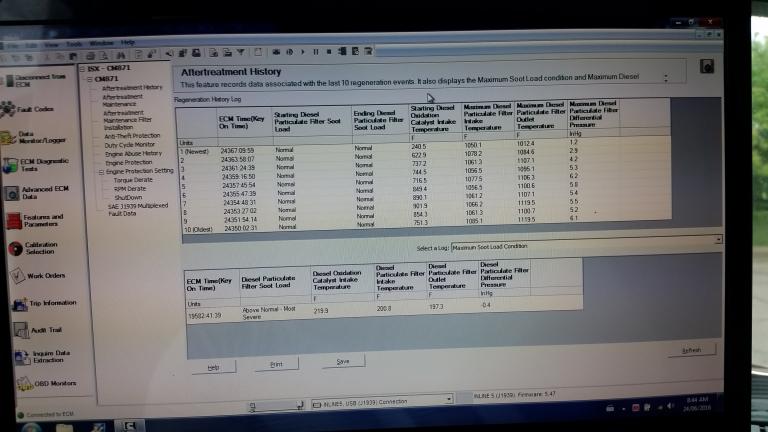Viewport: 768px width, 432px height.
Task: Click the '10 (Oldest)' row label
Action: click(x=198, y=229)
